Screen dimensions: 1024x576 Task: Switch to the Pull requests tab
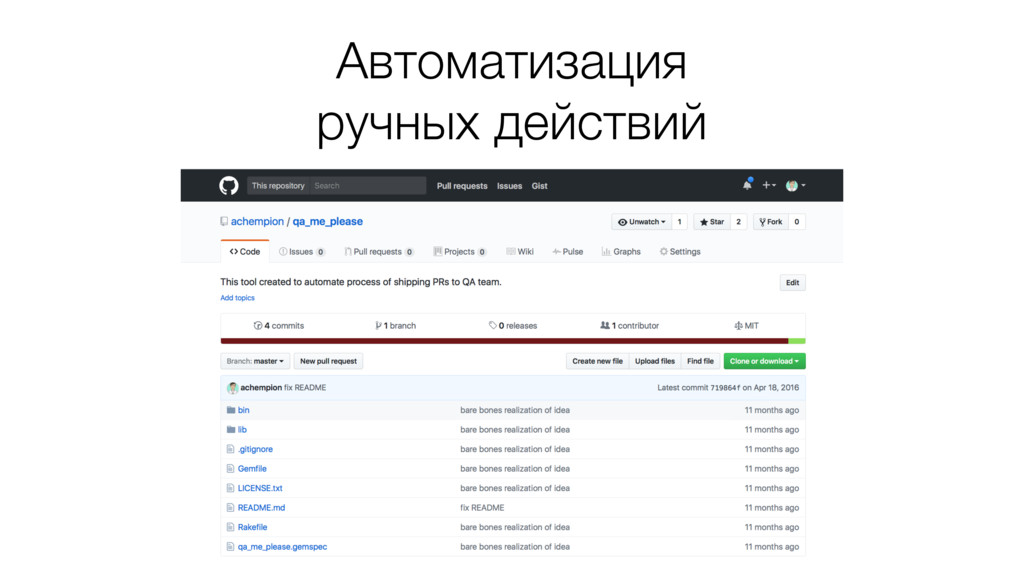click(379, 251)
